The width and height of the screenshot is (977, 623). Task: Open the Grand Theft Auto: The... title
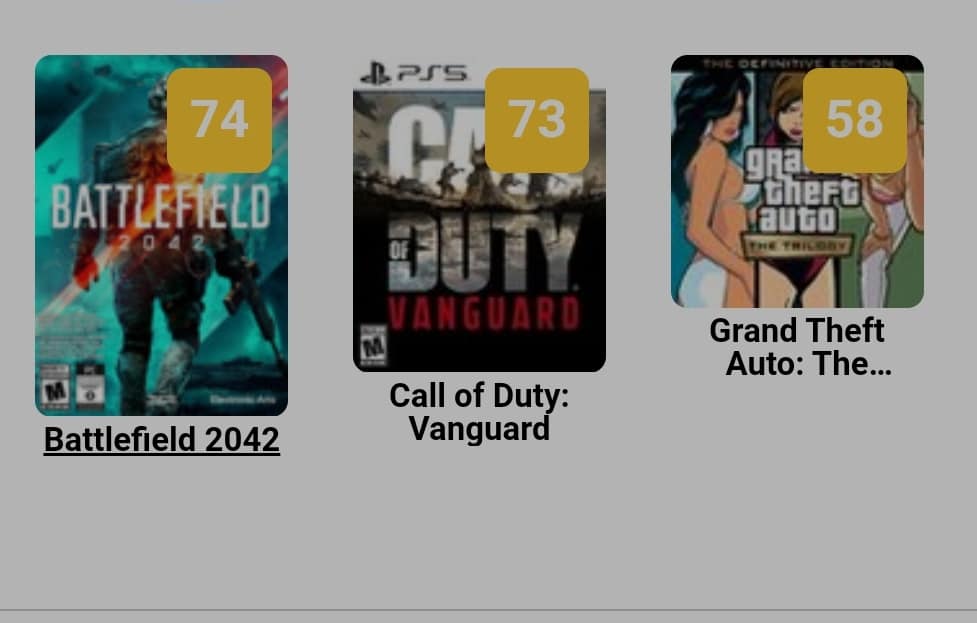click(x=800, y=347)
